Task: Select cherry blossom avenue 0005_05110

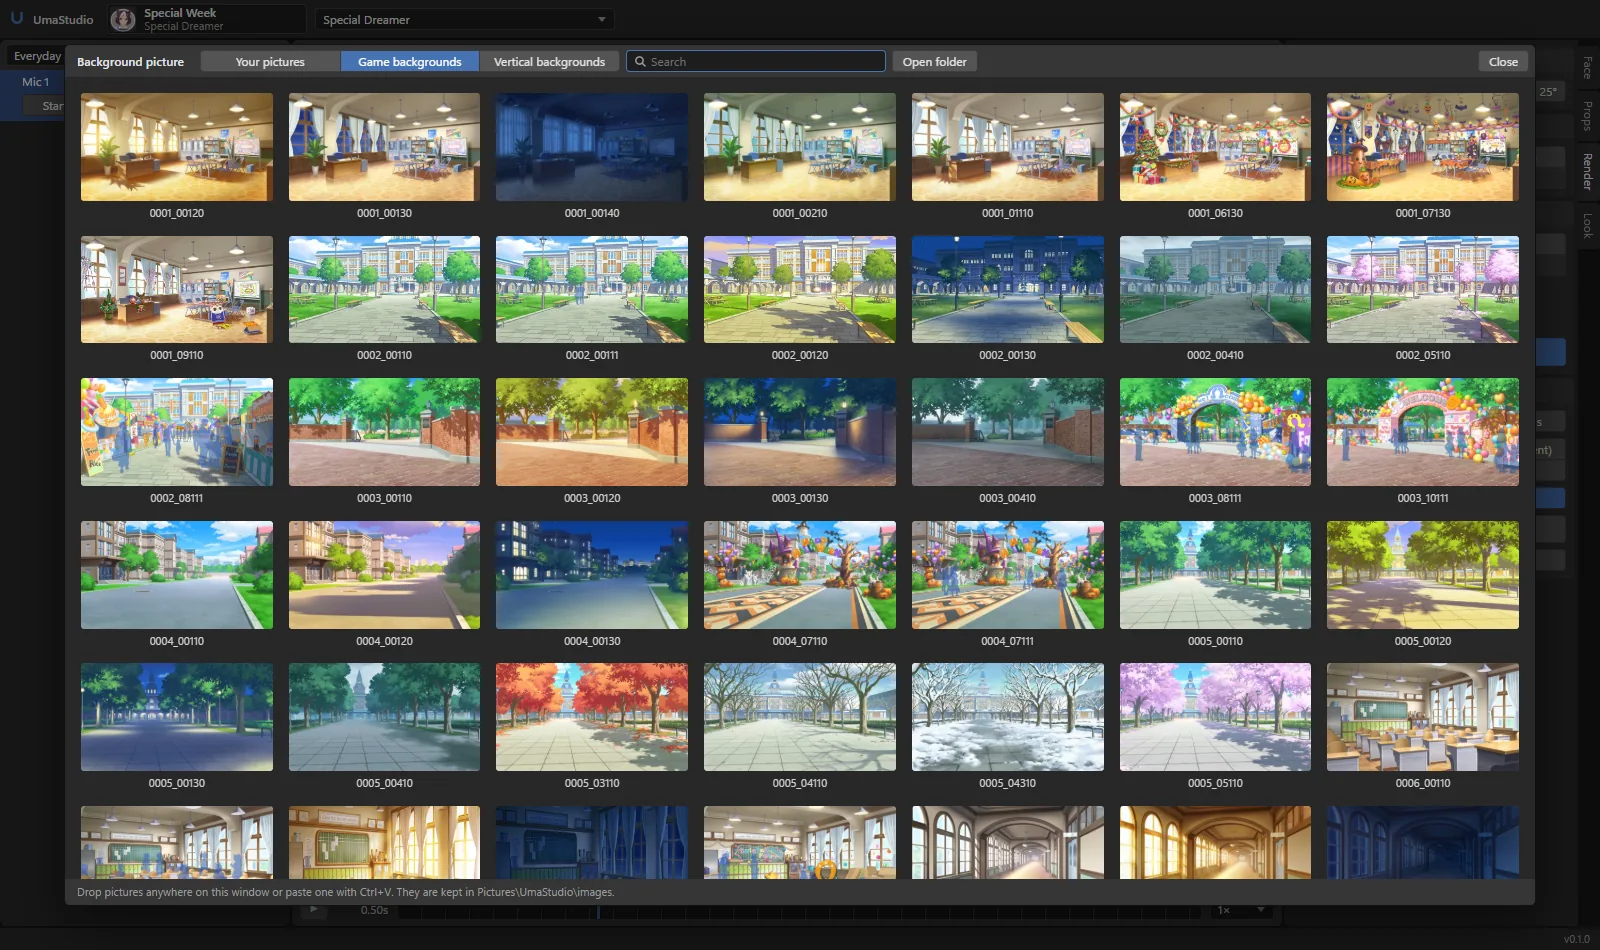Action: (1215, 717)
